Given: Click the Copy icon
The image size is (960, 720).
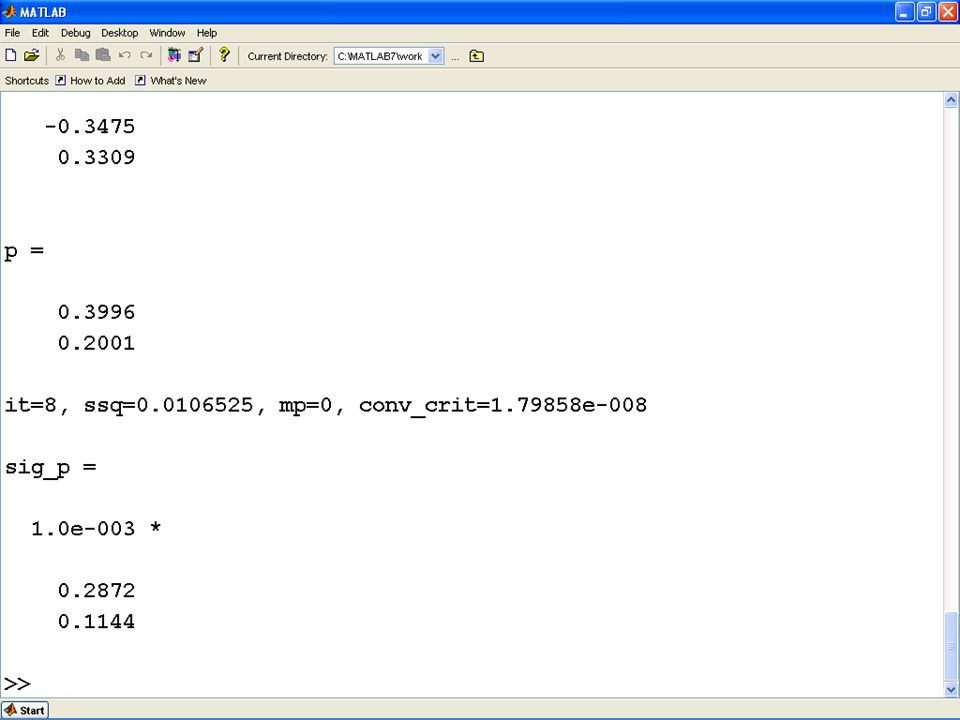Looking at the screenshot, I should point(81,56).
